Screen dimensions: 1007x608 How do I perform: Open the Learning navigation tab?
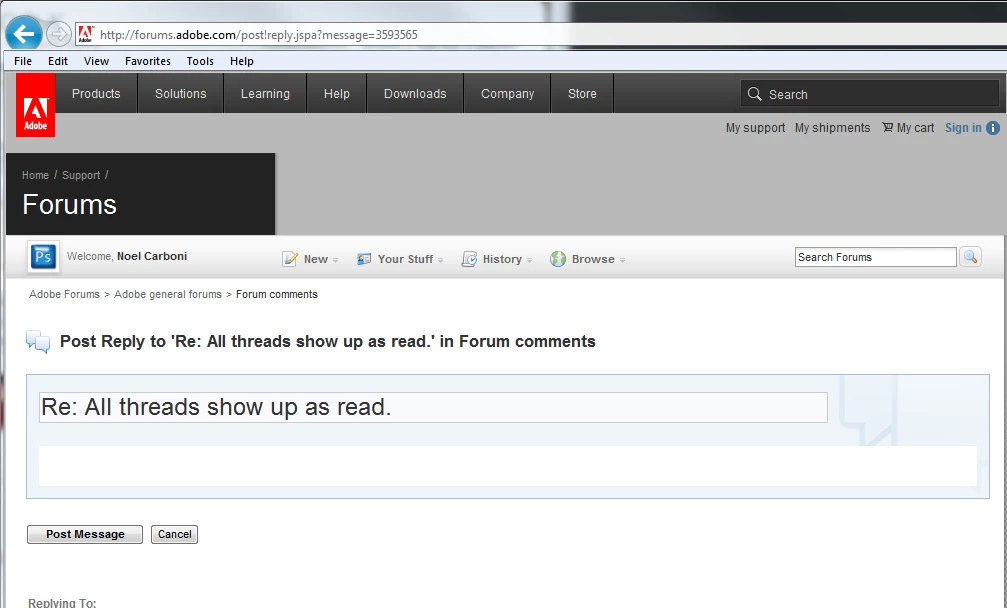(x=265, y=94)
